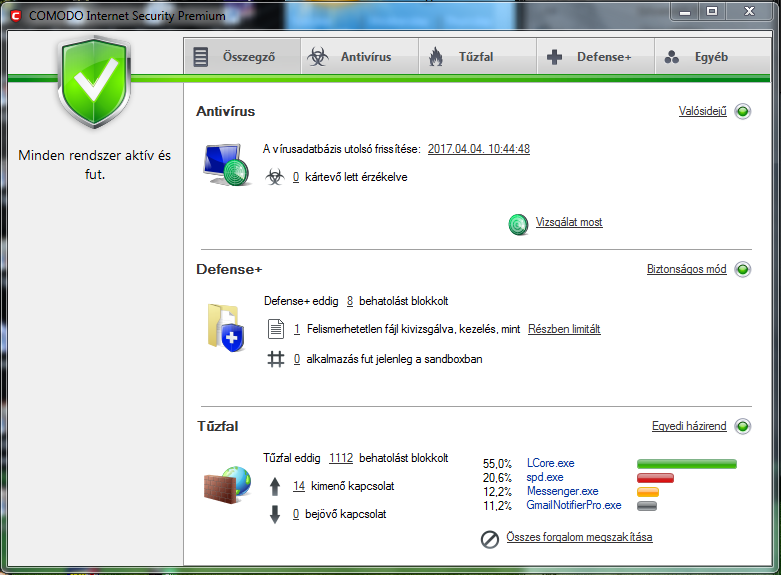Viewport: 781px width, 575px height.
Task: Open the Részben limitált link
Action: (564, 329)
